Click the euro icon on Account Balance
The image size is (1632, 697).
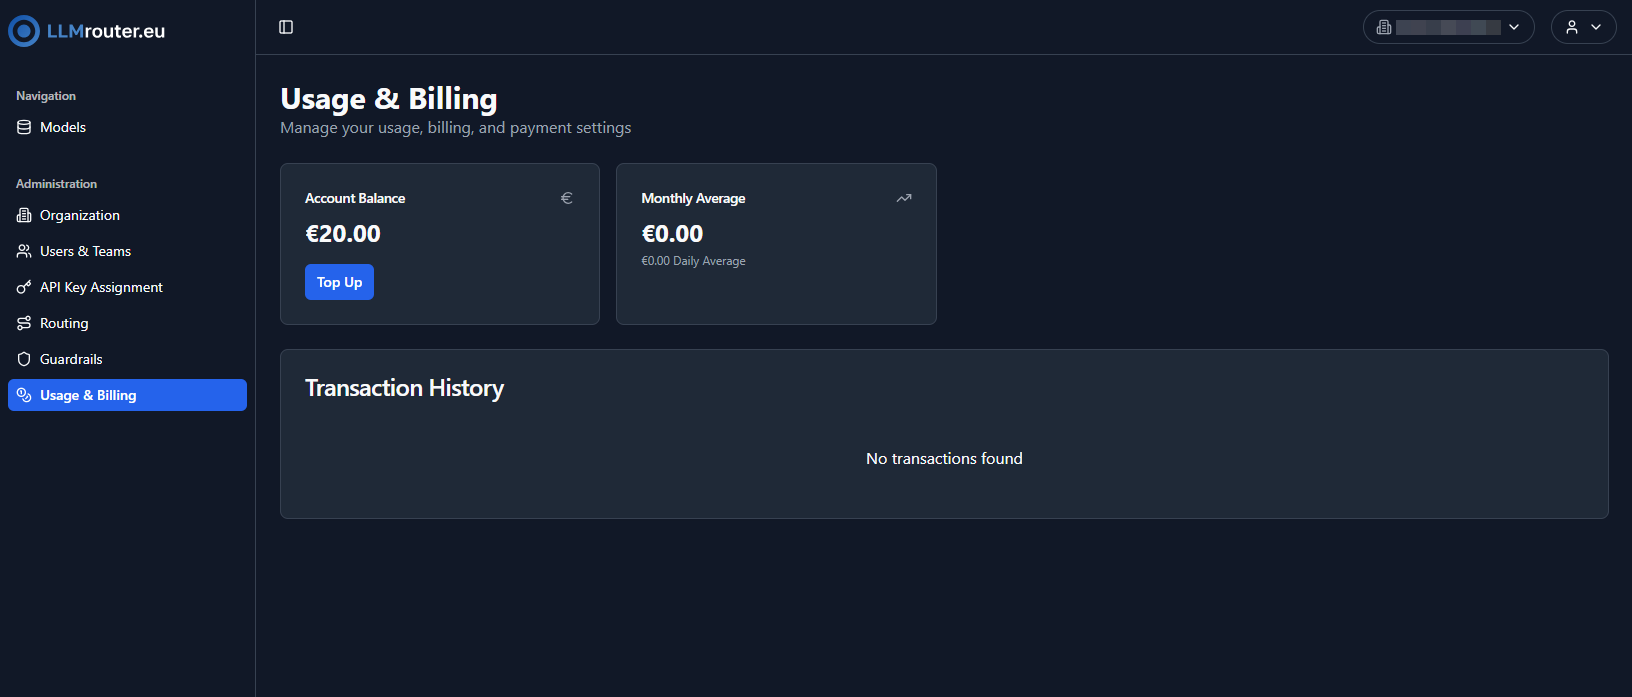coord(566,198)
